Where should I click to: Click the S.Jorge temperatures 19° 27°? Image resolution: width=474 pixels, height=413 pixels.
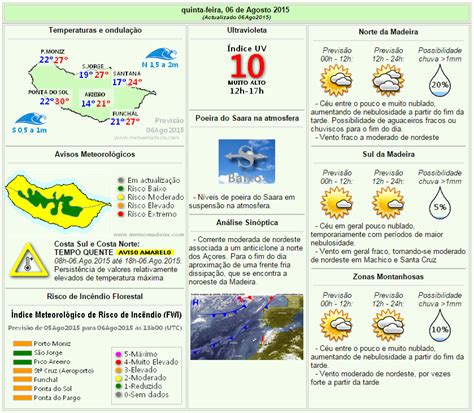tap(94, 75)
